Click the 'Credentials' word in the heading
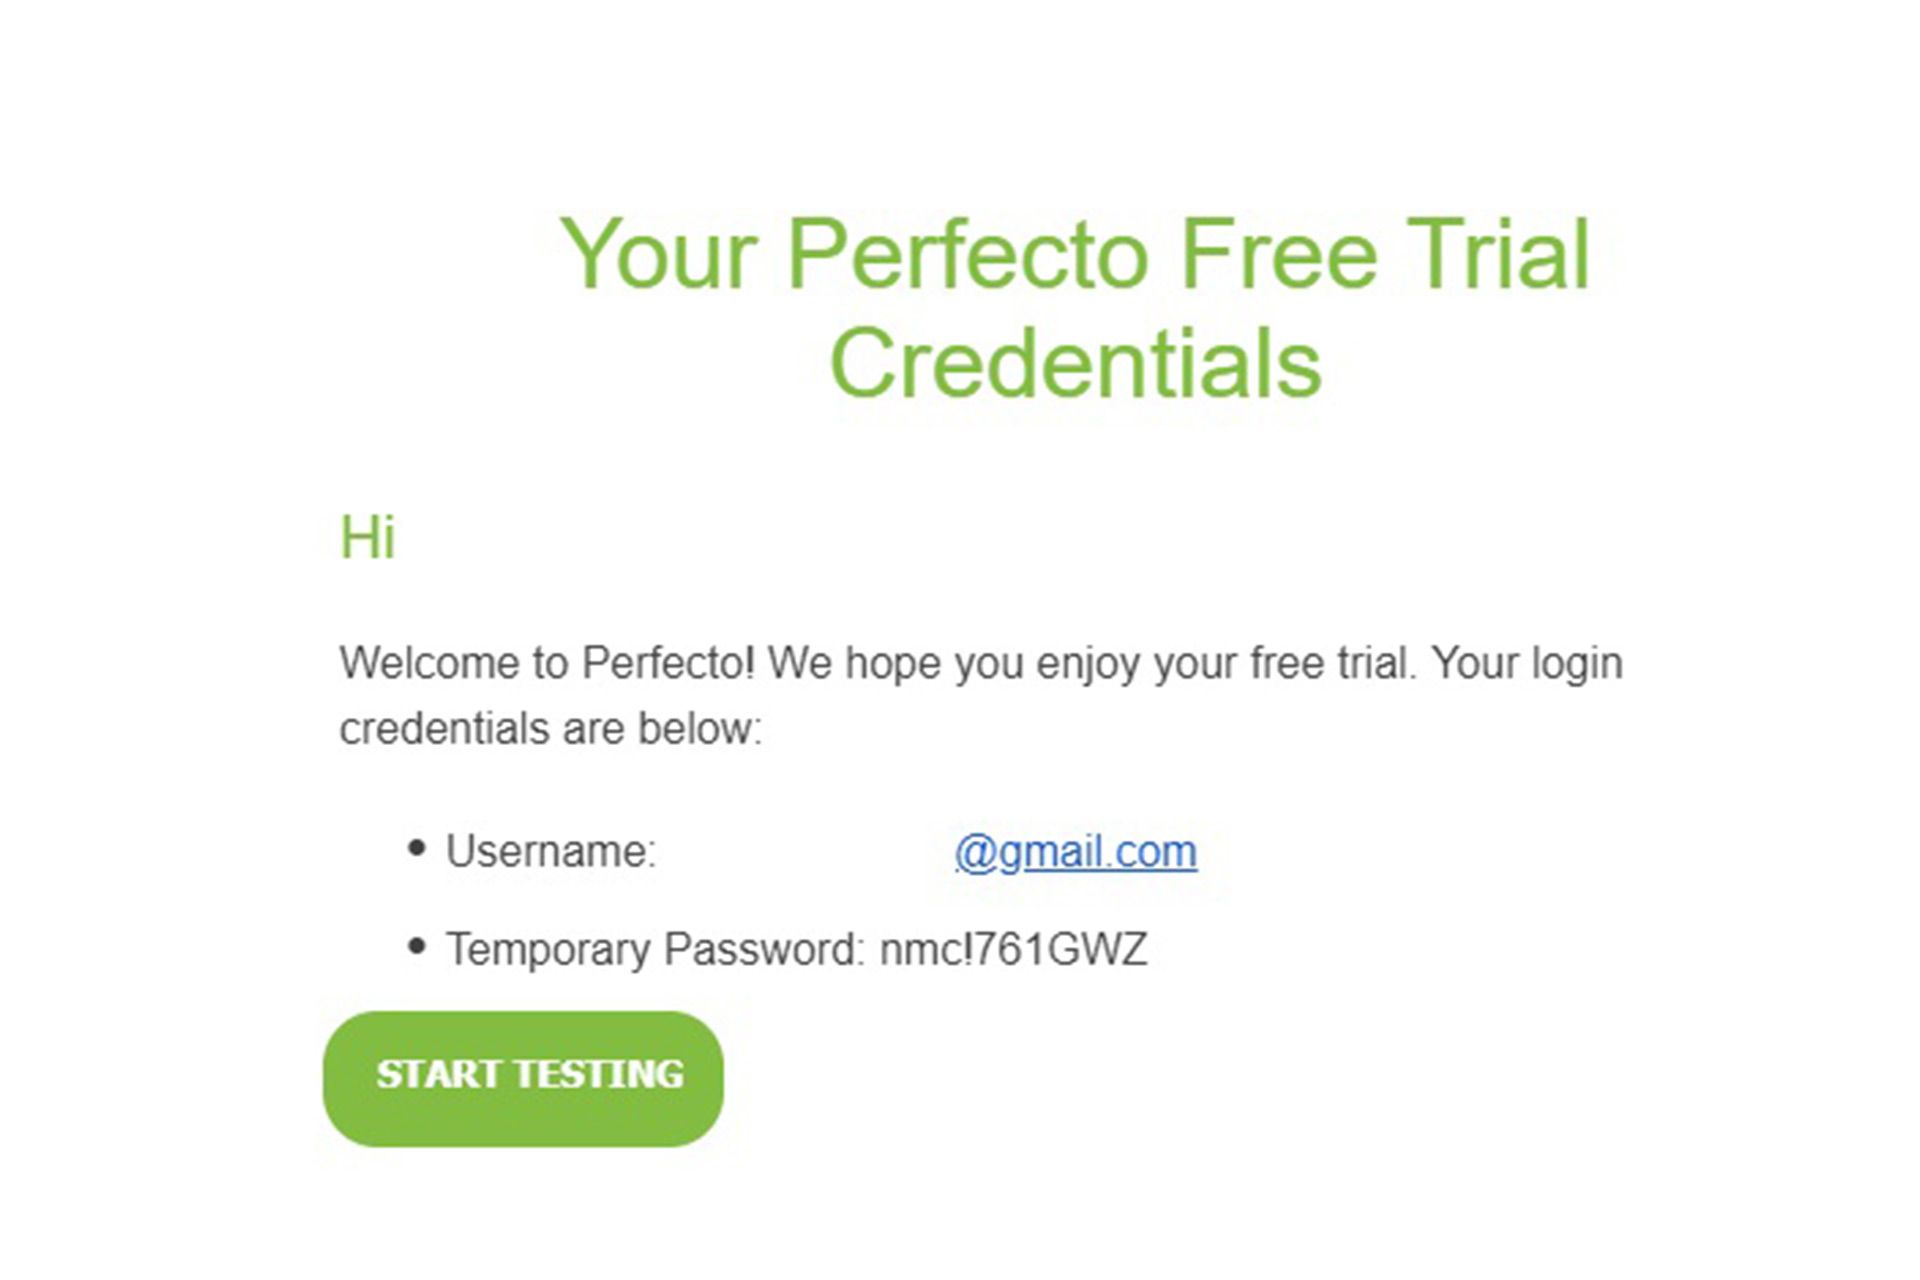 pos(1076,362)
